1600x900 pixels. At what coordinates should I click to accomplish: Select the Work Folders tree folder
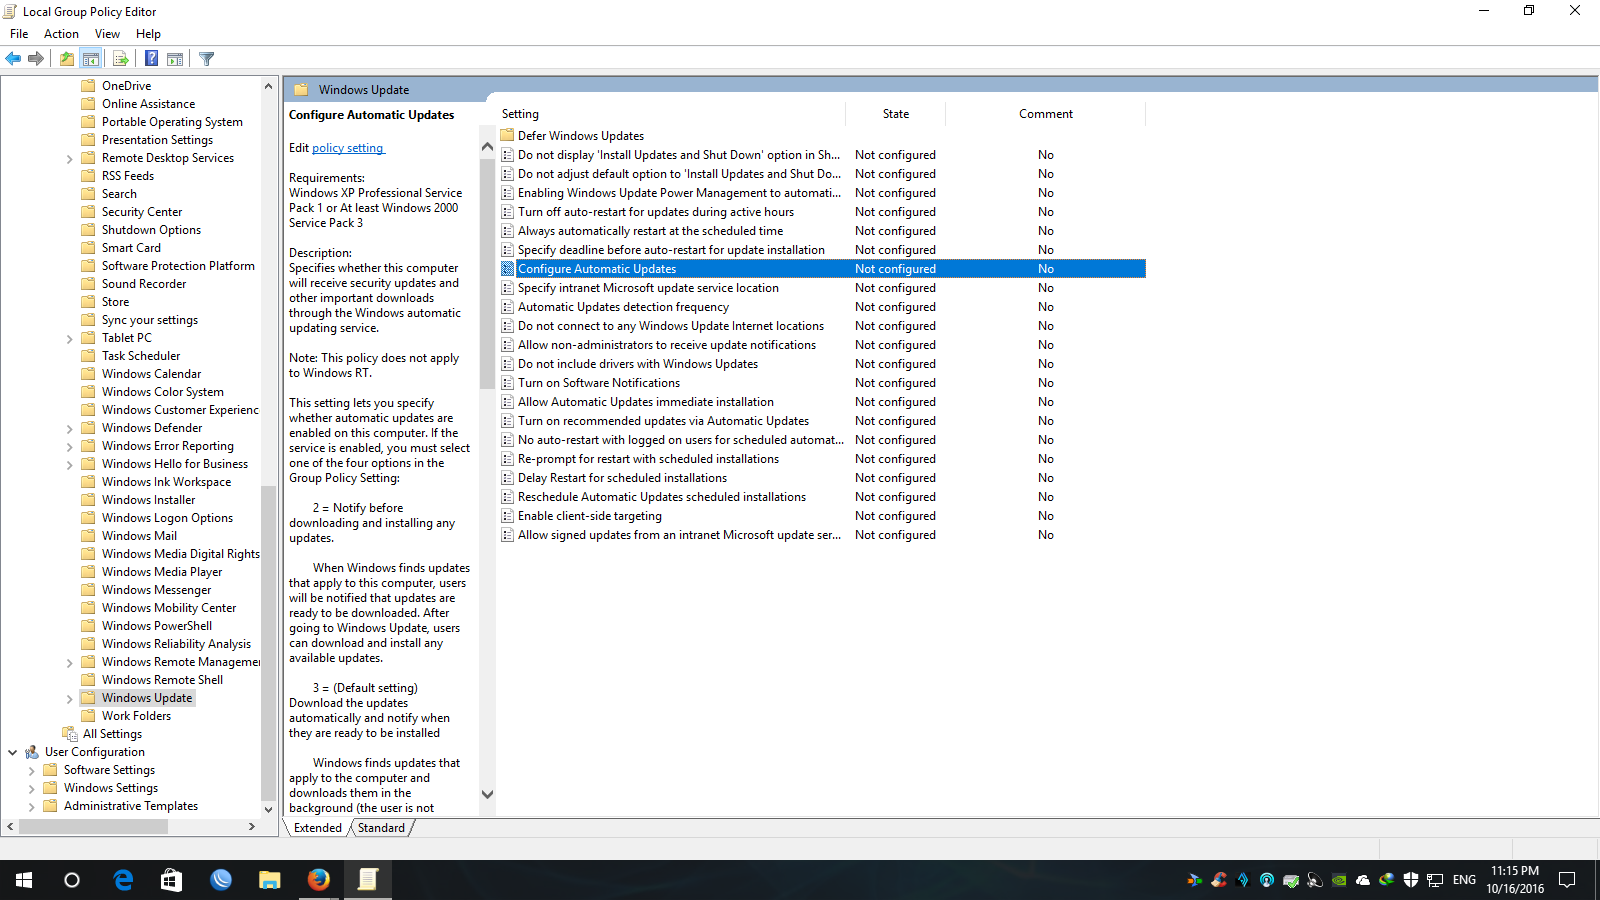[x=136, y=716]
